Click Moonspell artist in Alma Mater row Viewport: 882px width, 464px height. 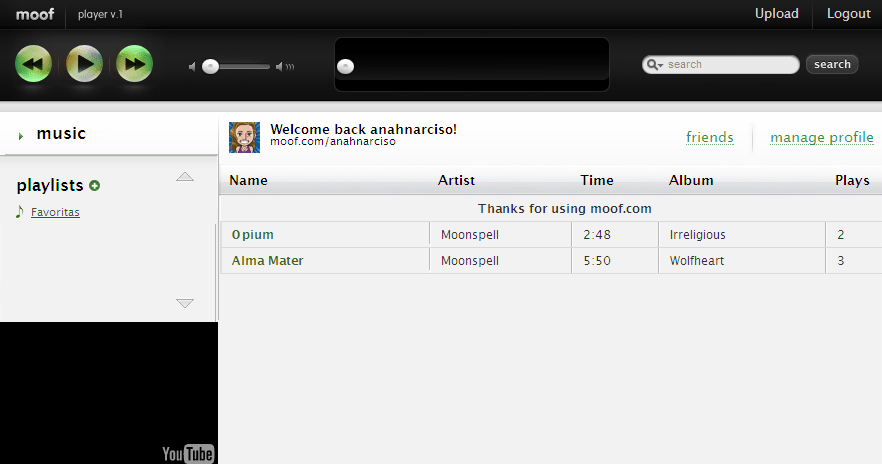pyautogui.click(x=470, y=260)
